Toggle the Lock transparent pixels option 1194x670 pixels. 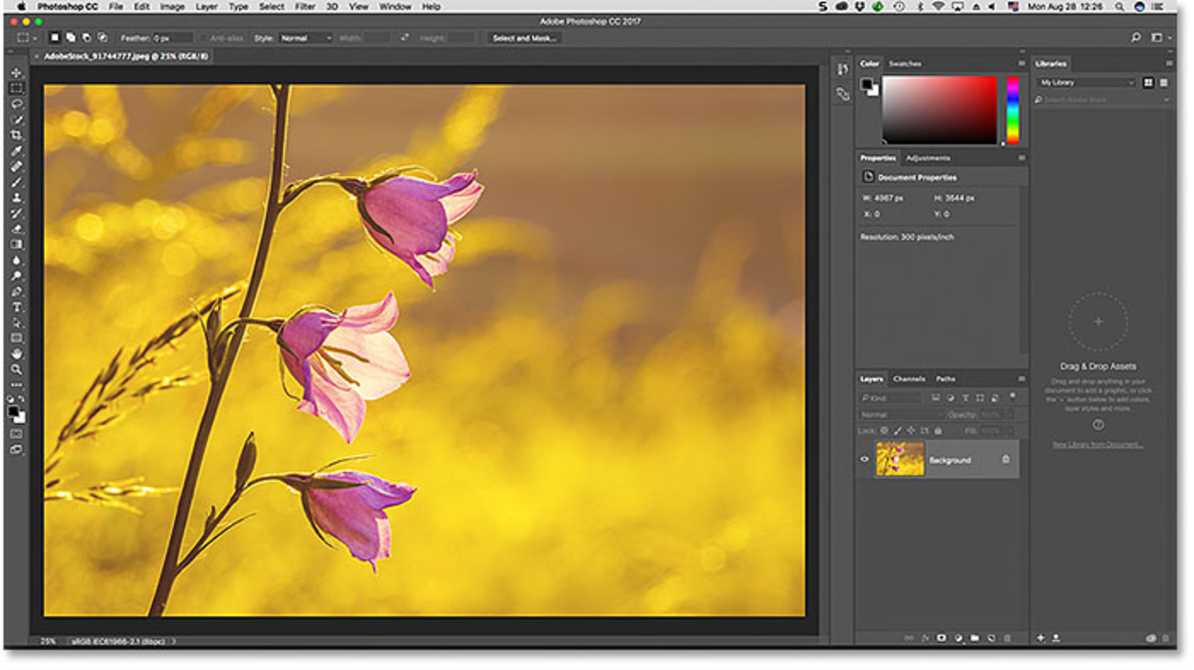tap(884, 429)
